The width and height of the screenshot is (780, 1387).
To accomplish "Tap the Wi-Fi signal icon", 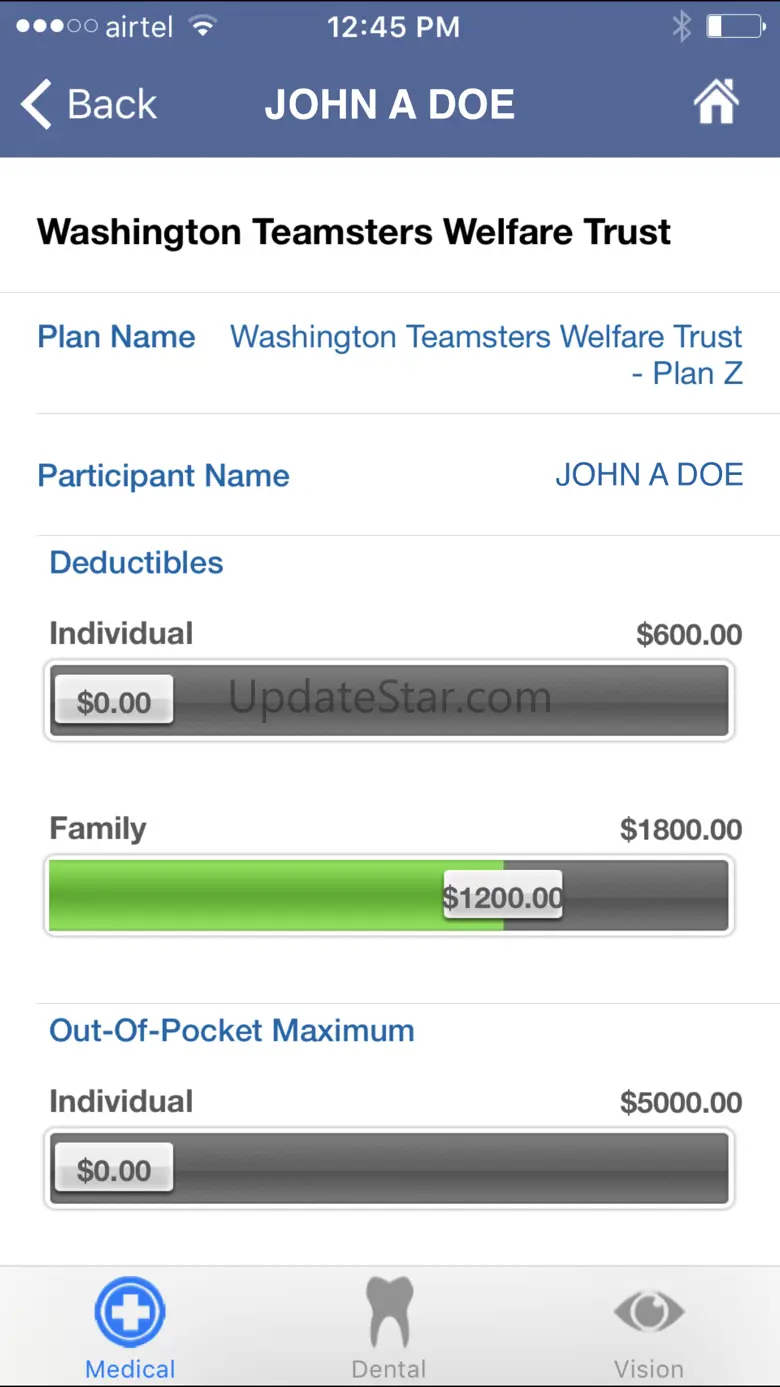I will [x=203, y=26].
